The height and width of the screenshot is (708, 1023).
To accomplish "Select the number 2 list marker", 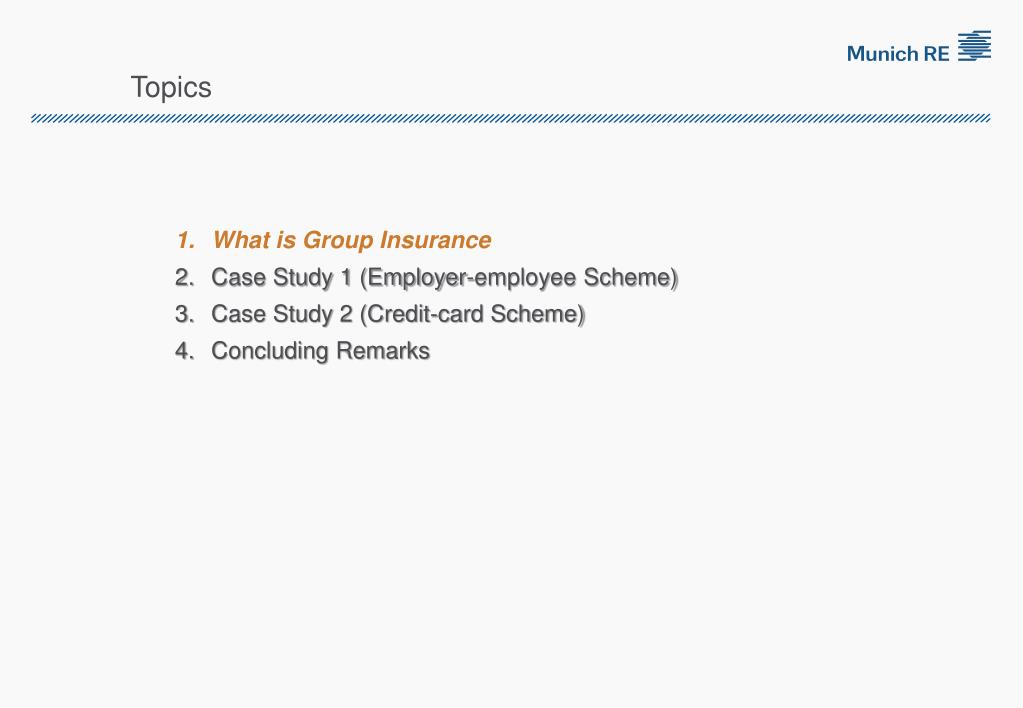I will click(x=185, y=277).
